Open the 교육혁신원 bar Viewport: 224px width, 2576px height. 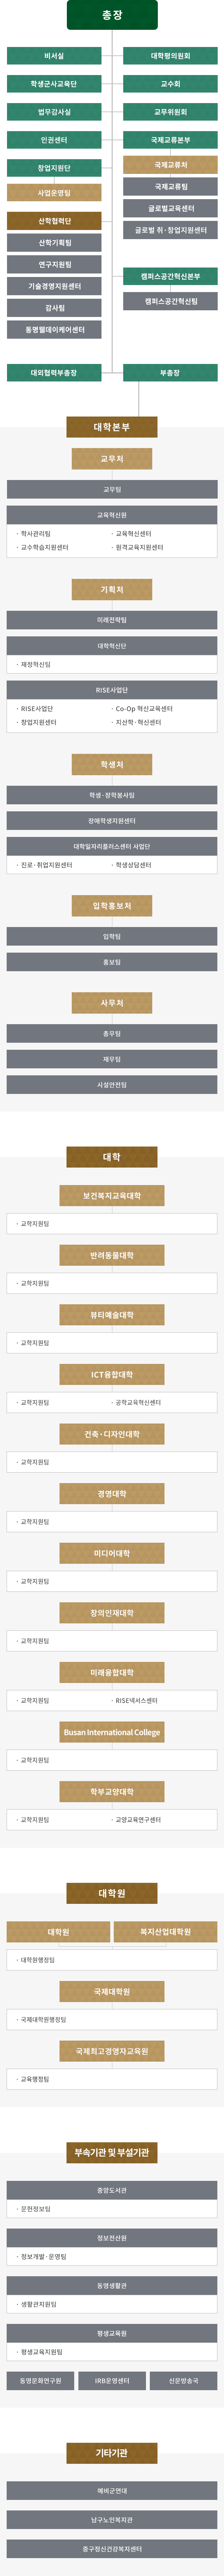tap(112, 515)
